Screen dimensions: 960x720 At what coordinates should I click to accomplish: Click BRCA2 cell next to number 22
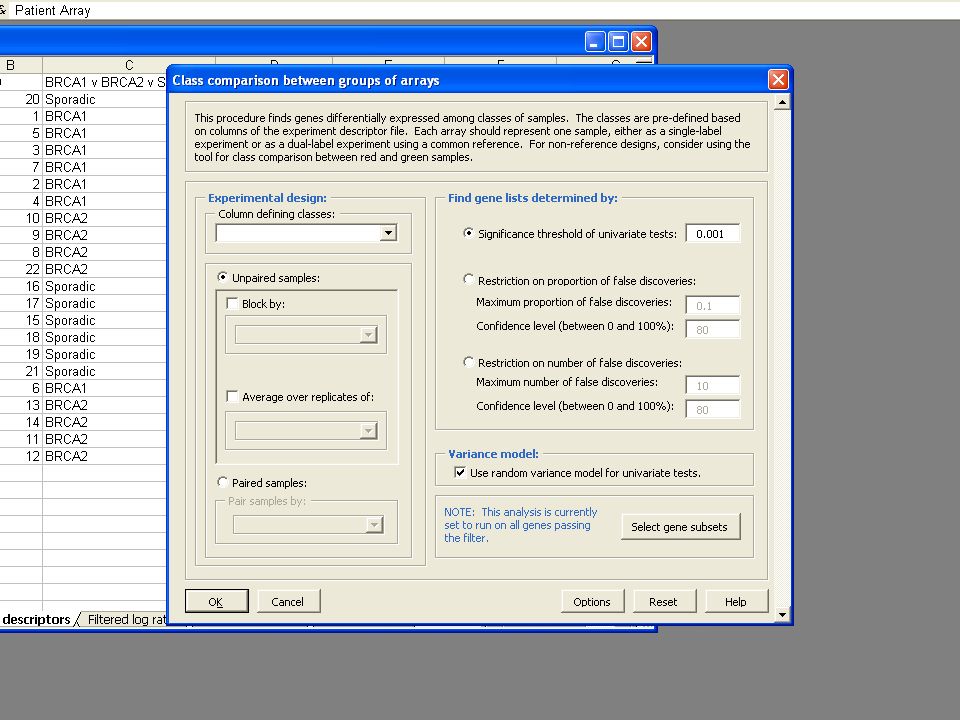click(105, 269)
